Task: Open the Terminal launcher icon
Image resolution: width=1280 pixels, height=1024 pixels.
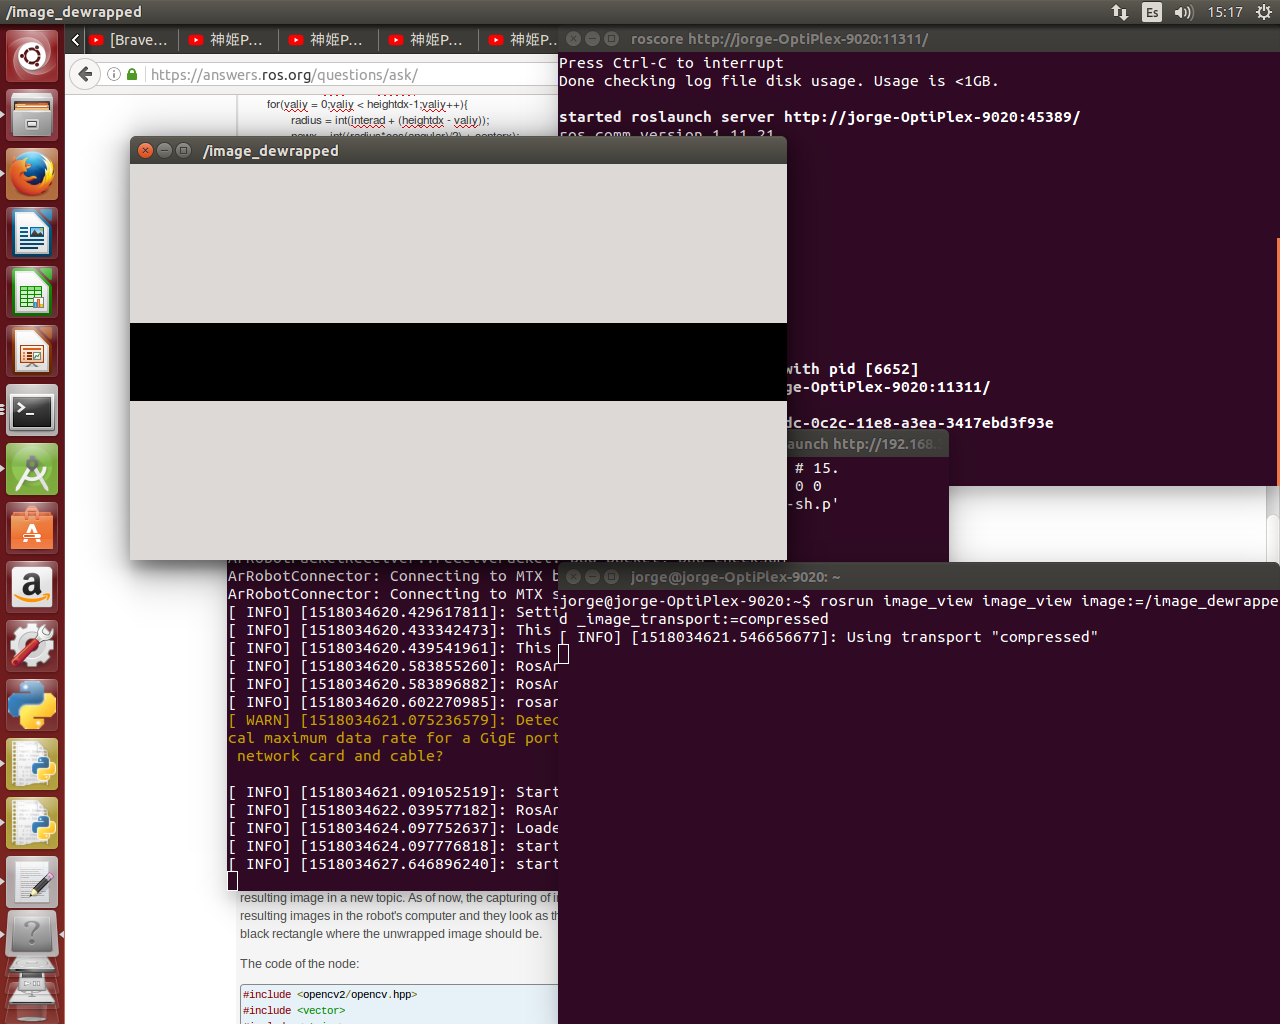Action: 32,411
